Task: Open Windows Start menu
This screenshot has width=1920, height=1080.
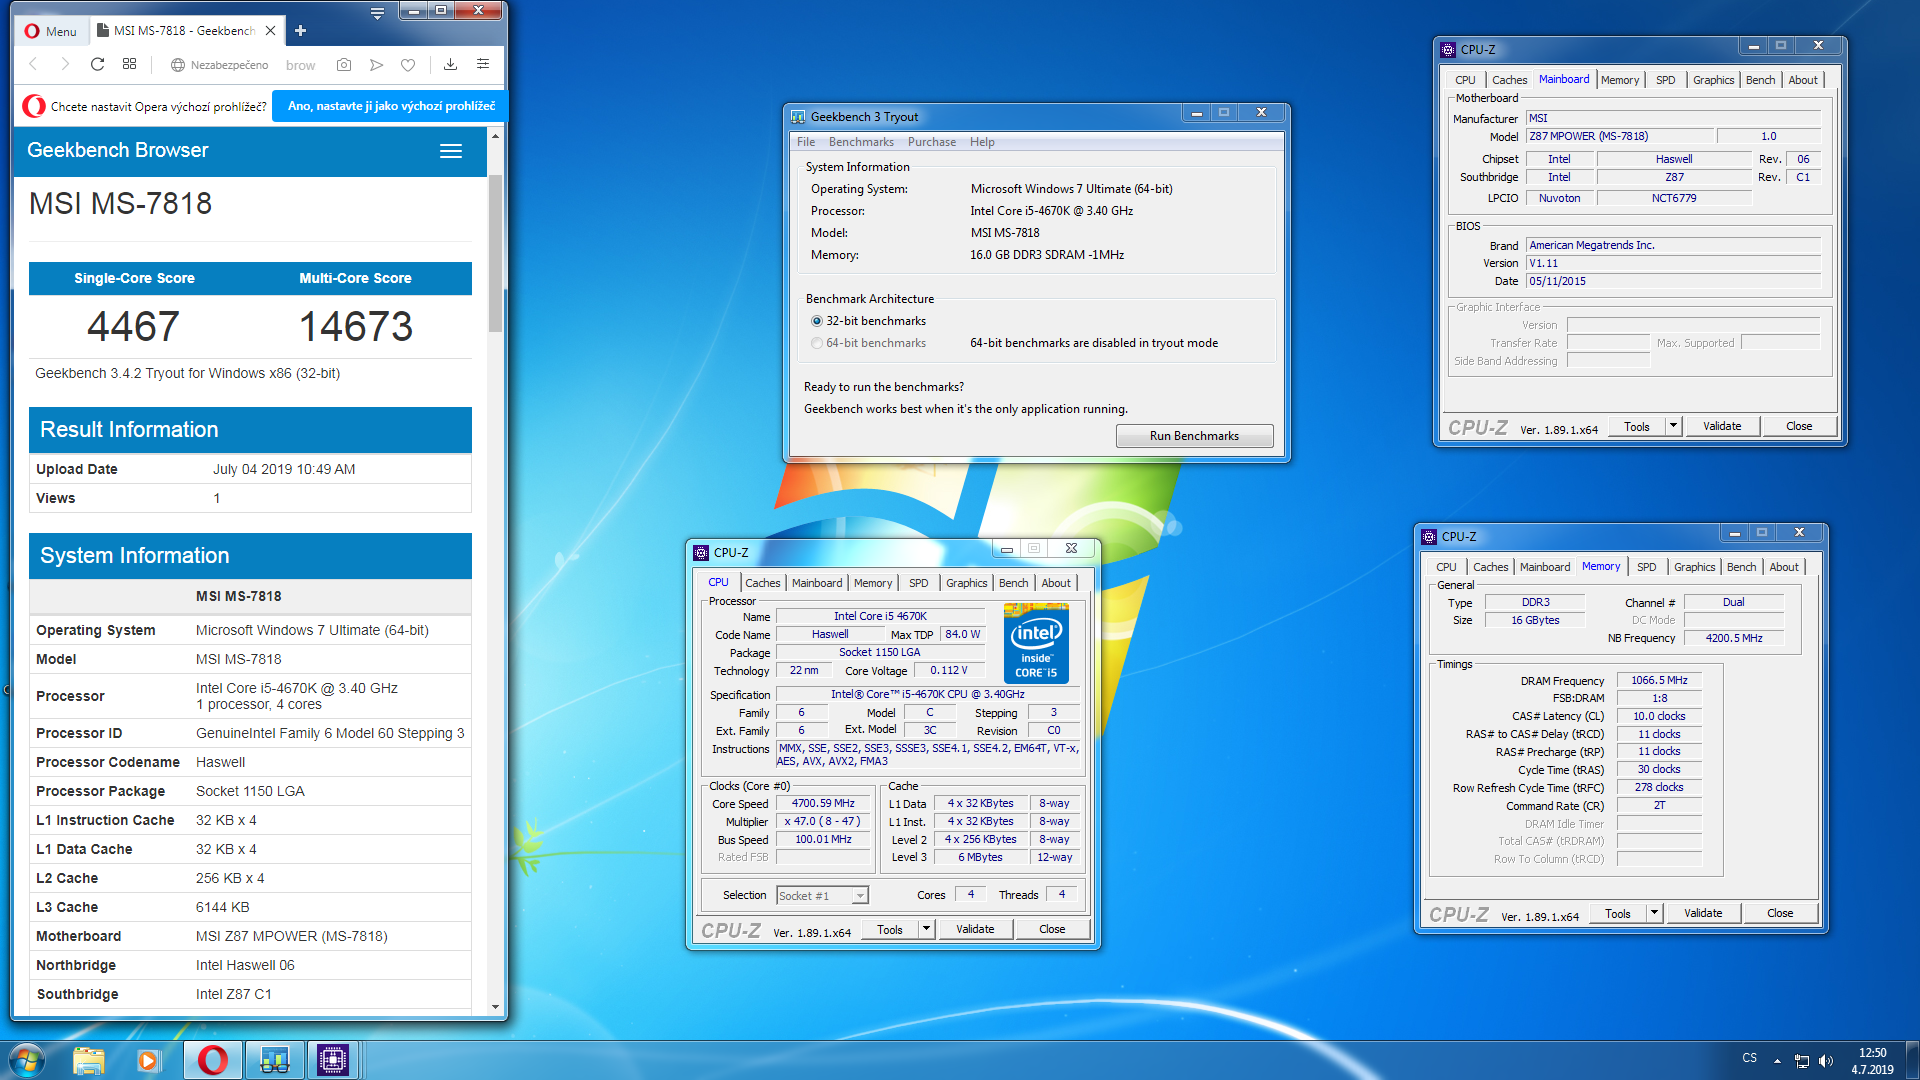Action: (27, 1060)
